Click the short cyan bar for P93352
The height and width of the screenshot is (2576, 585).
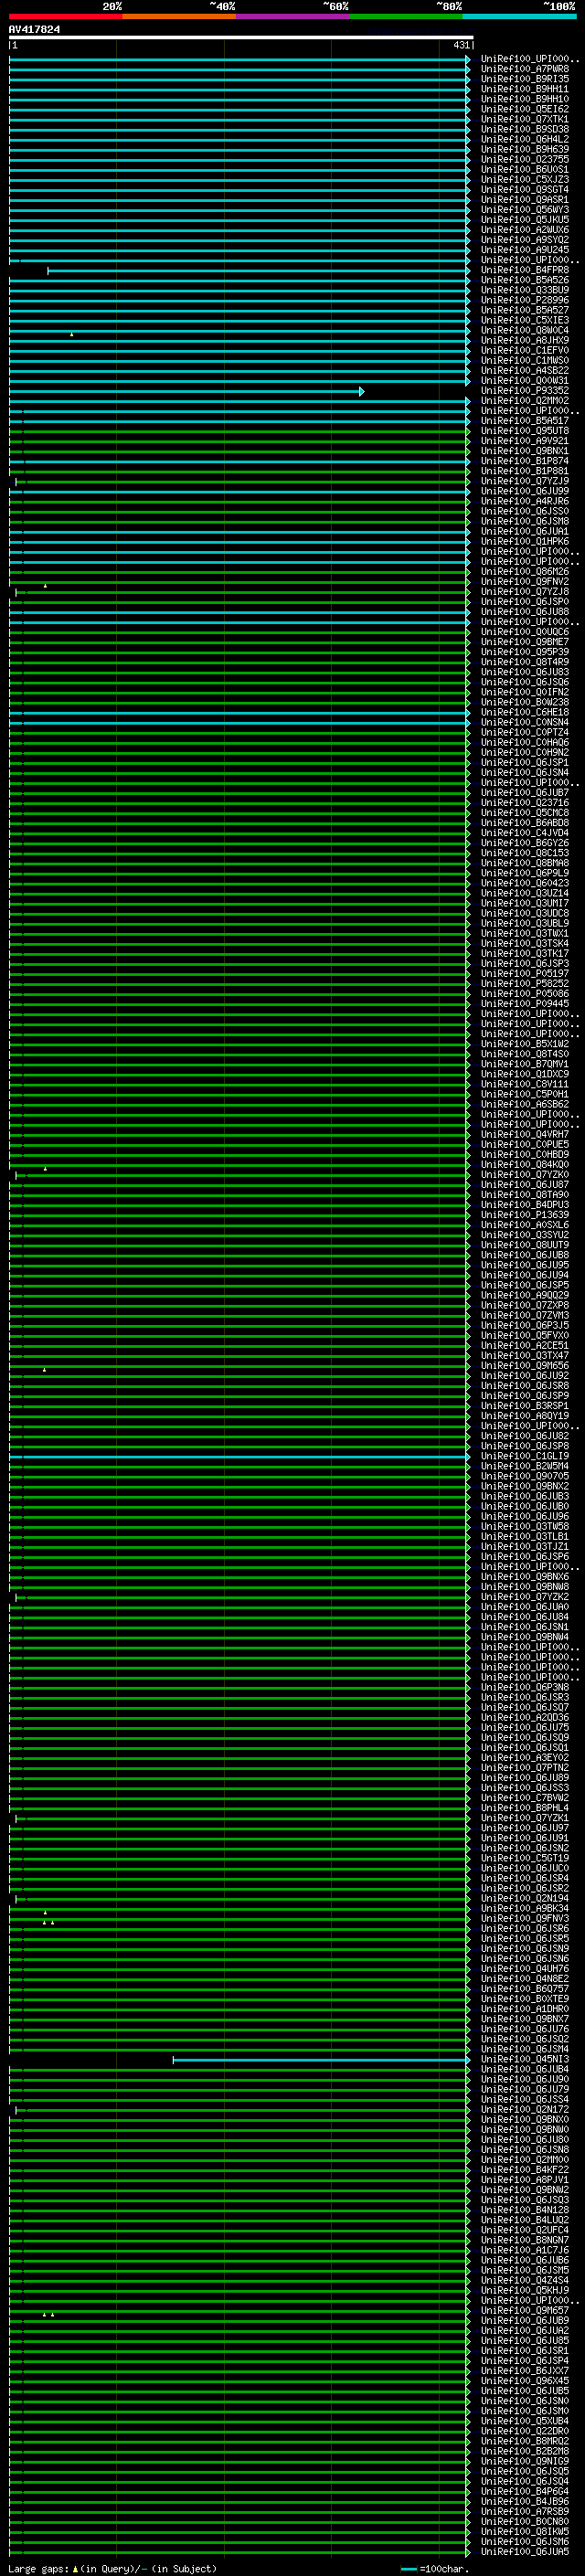(186, 391)
